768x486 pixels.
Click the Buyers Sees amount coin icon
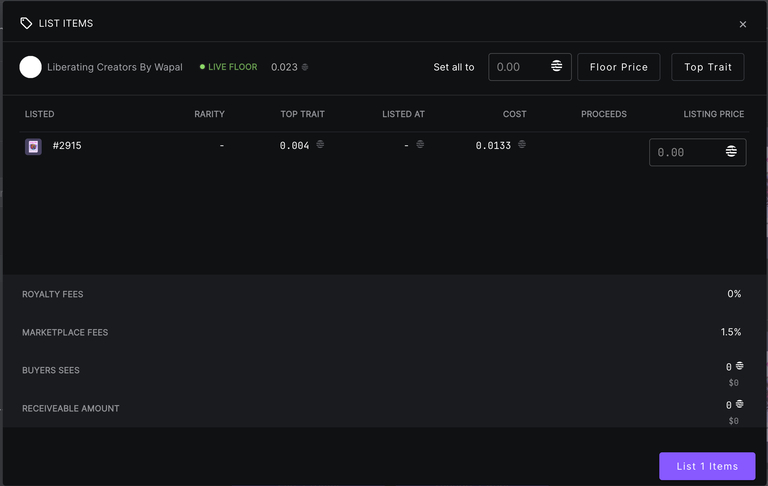point(739,366)
